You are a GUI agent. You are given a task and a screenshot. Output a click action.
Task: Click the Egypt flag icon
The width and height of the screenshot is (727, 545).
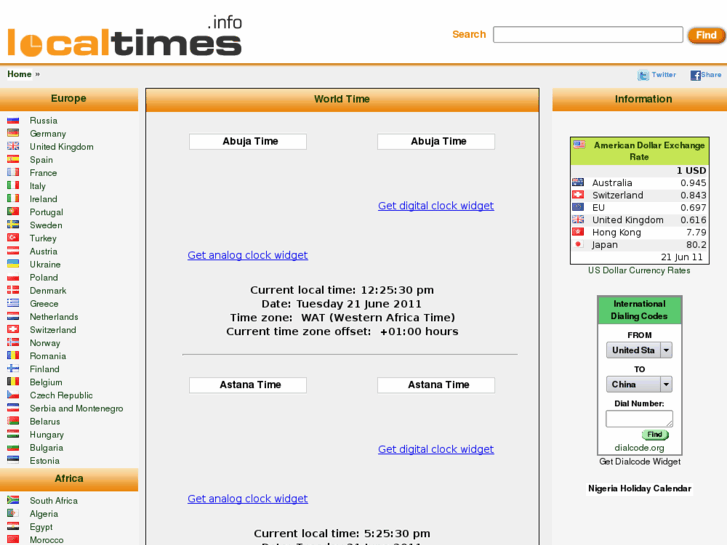click(13, 526)
